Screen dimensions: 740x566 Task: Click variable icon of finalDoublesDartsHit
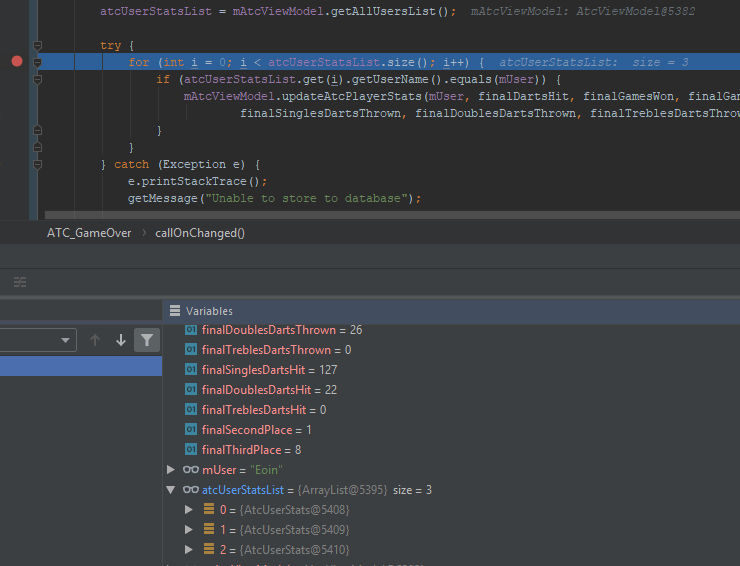point(191,389)
